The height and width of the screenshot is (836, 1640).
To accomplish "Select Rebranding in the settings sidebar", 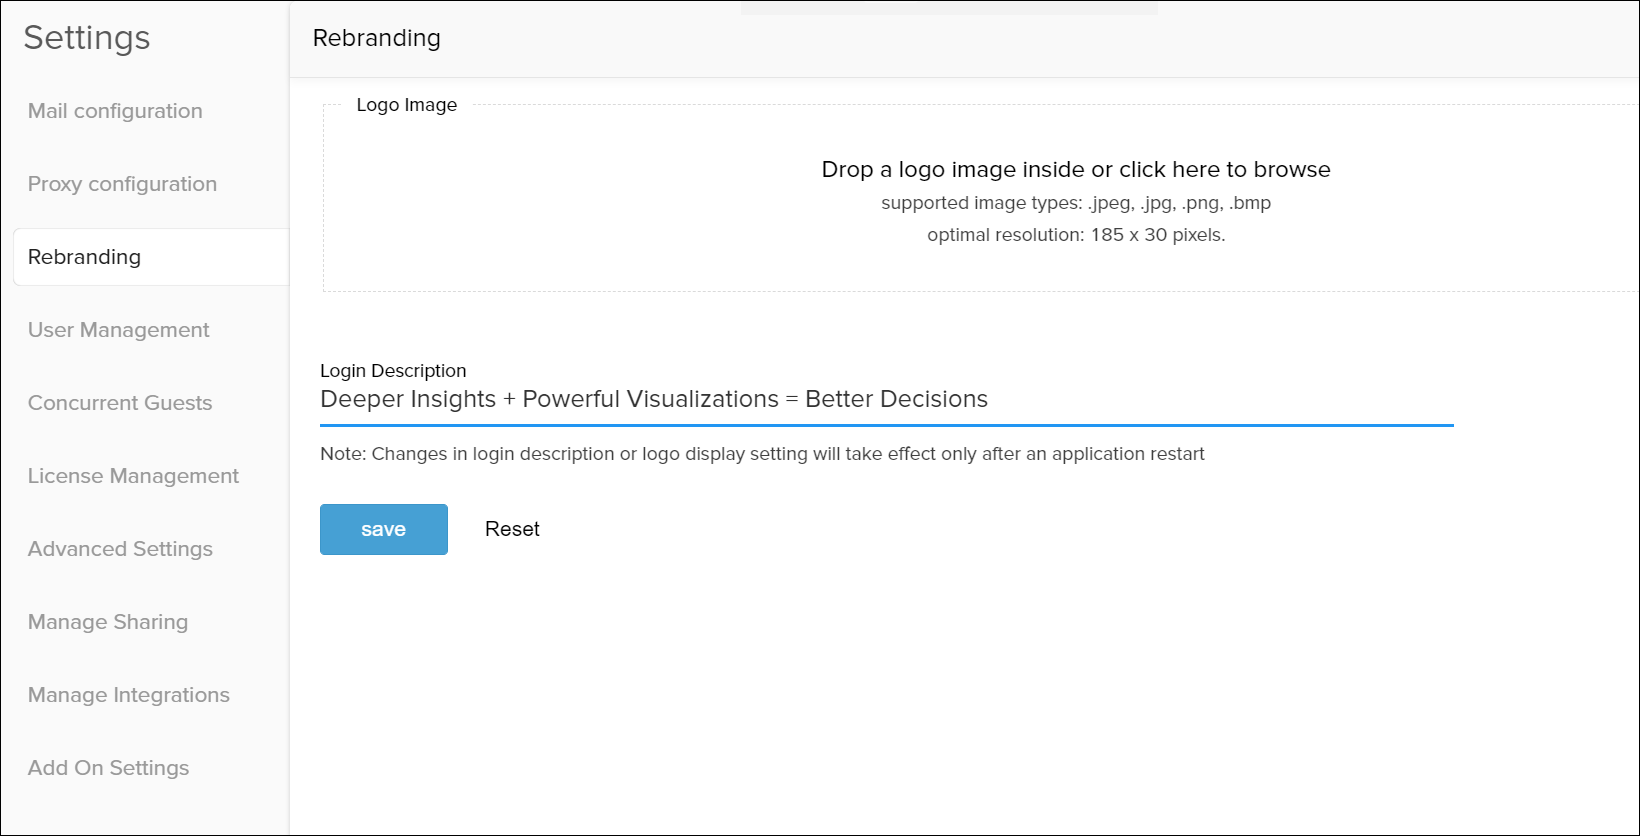I will [x=85, y=257].
